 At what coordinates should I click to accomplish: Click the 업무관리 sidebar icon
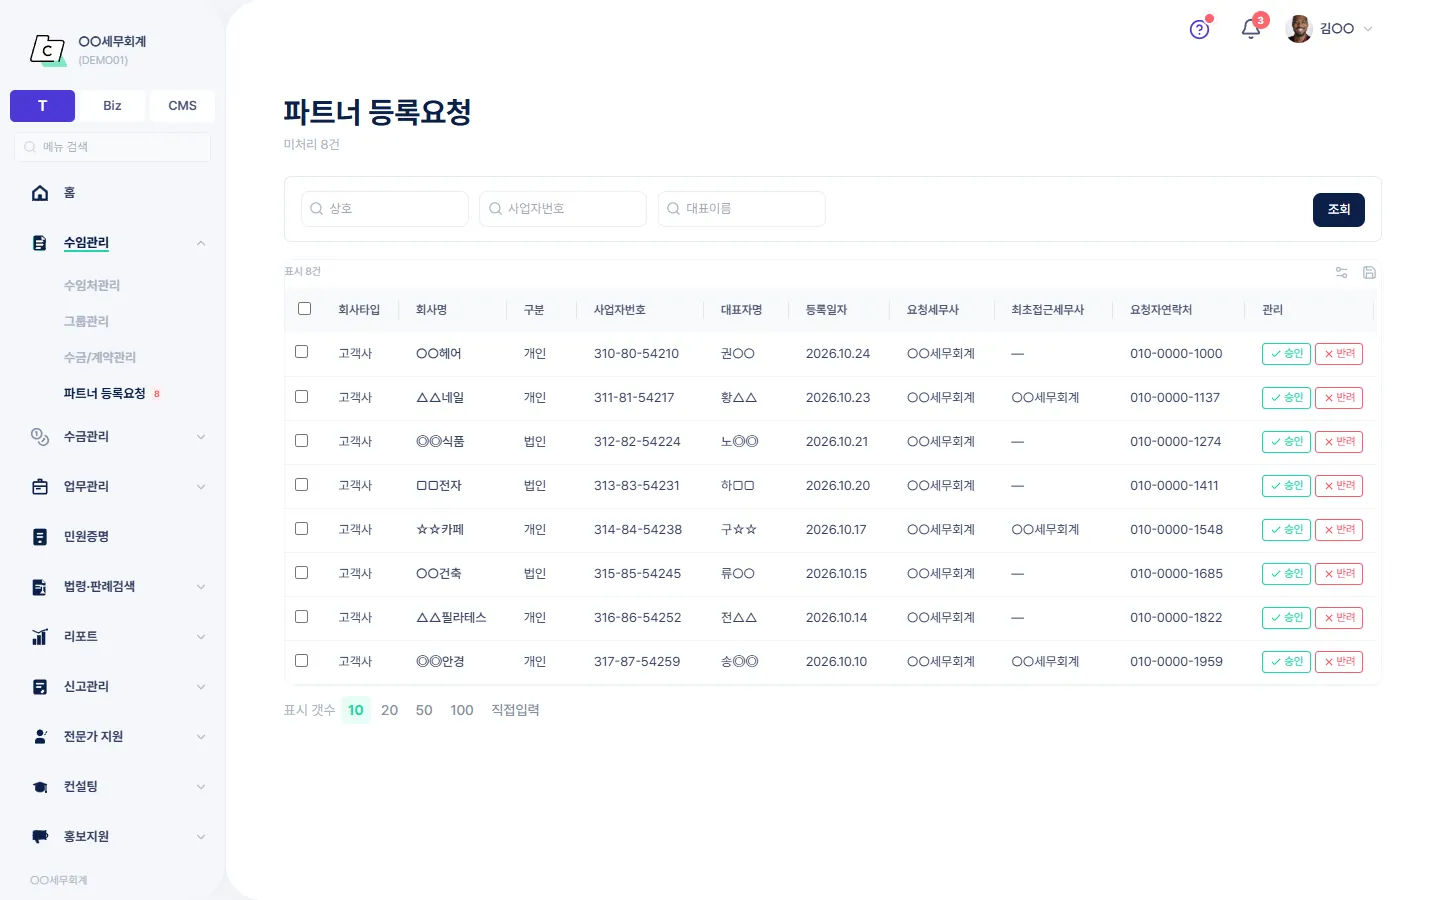[40, 487]
